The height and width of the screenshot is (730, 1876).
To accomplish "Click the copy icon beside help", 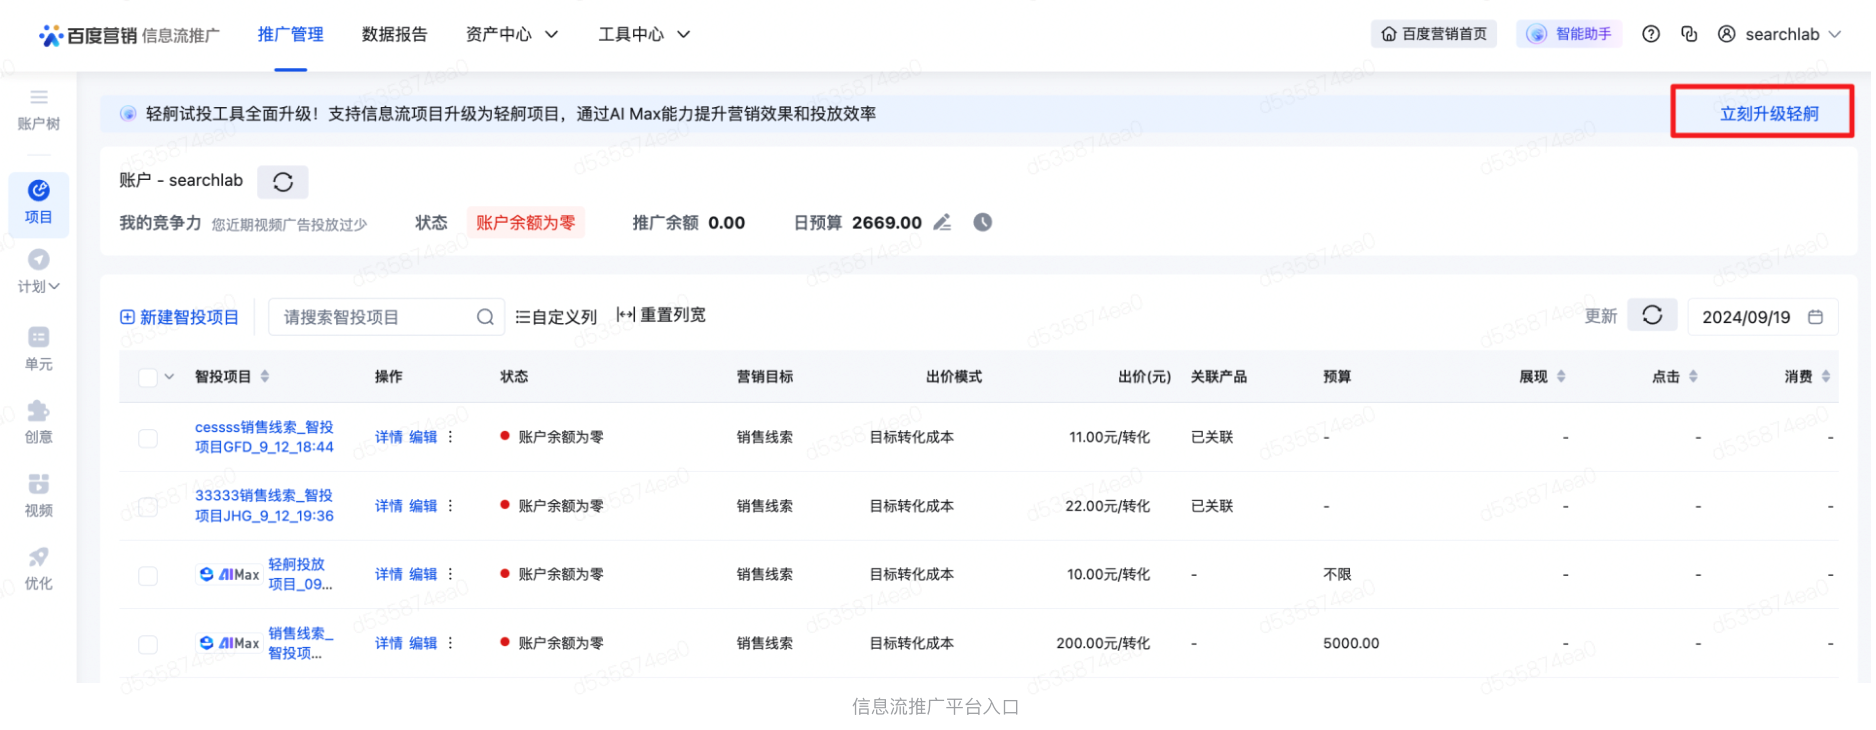I will (1689, 34).
